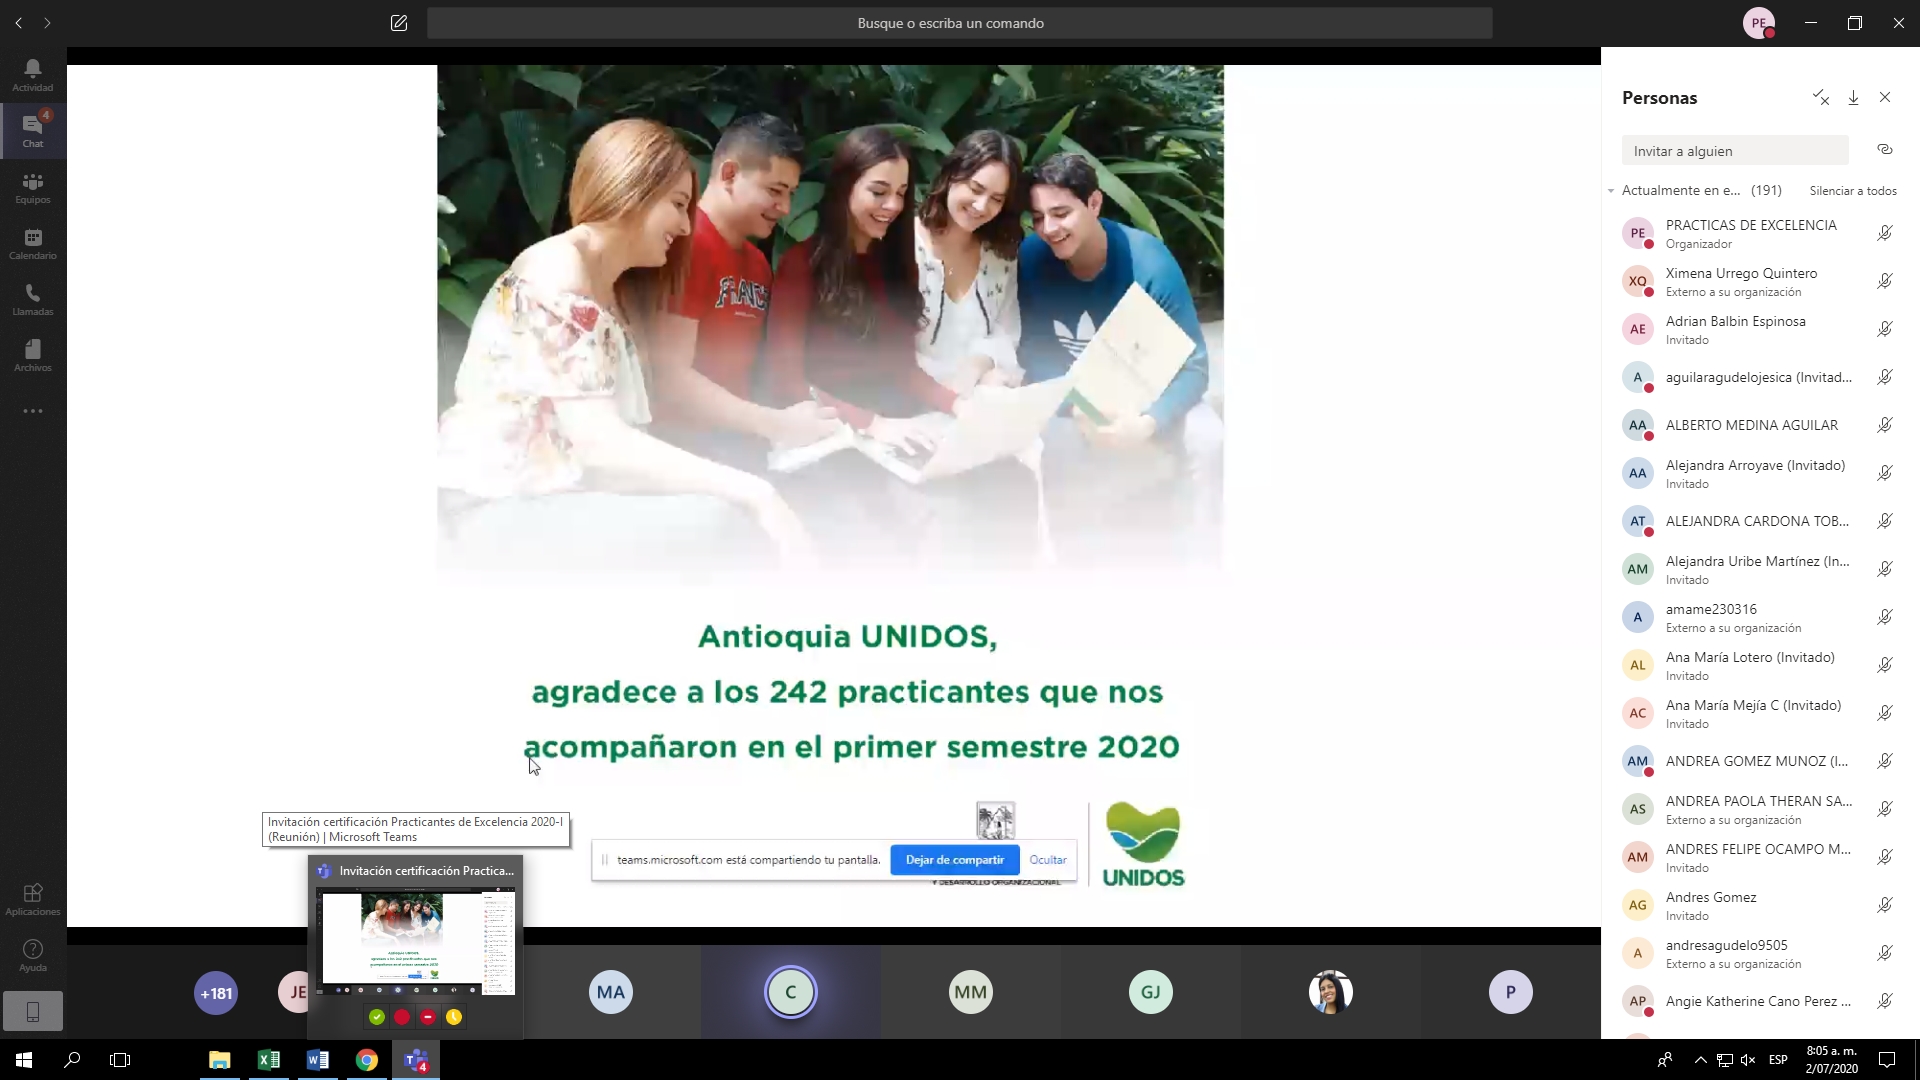Click 'Dejar de compartir' to stop sharing
The height and width of the screenshot is (1080, 1920).
954,859
